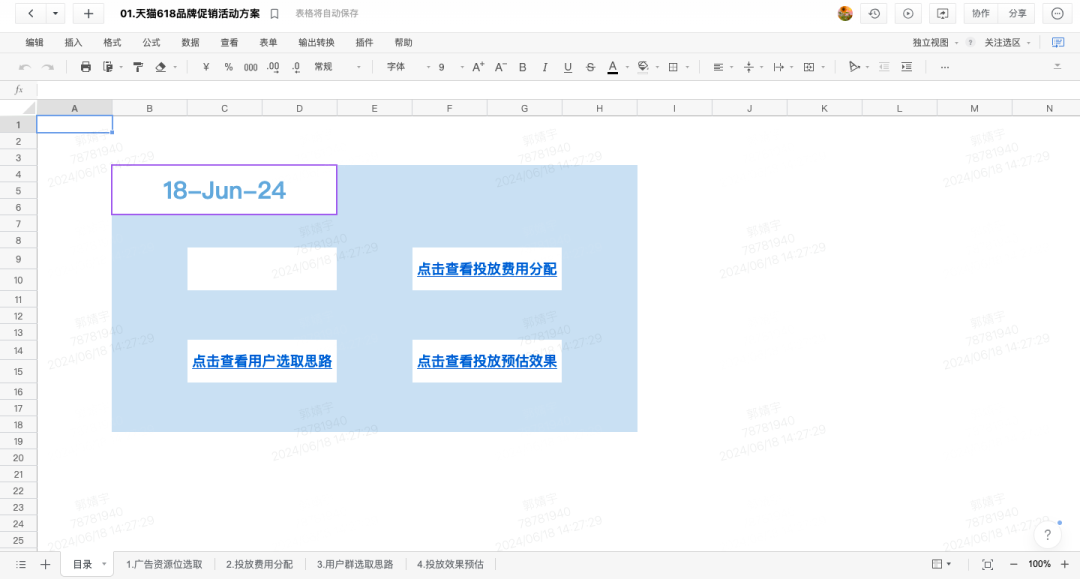
Task: Increase font size A+
Action: pos(478,67)
